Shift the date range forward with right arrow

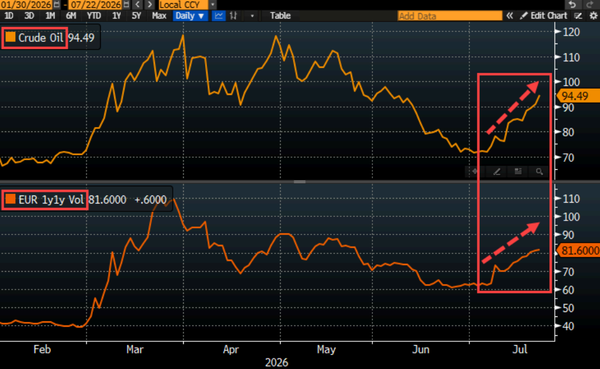(150, 5)
